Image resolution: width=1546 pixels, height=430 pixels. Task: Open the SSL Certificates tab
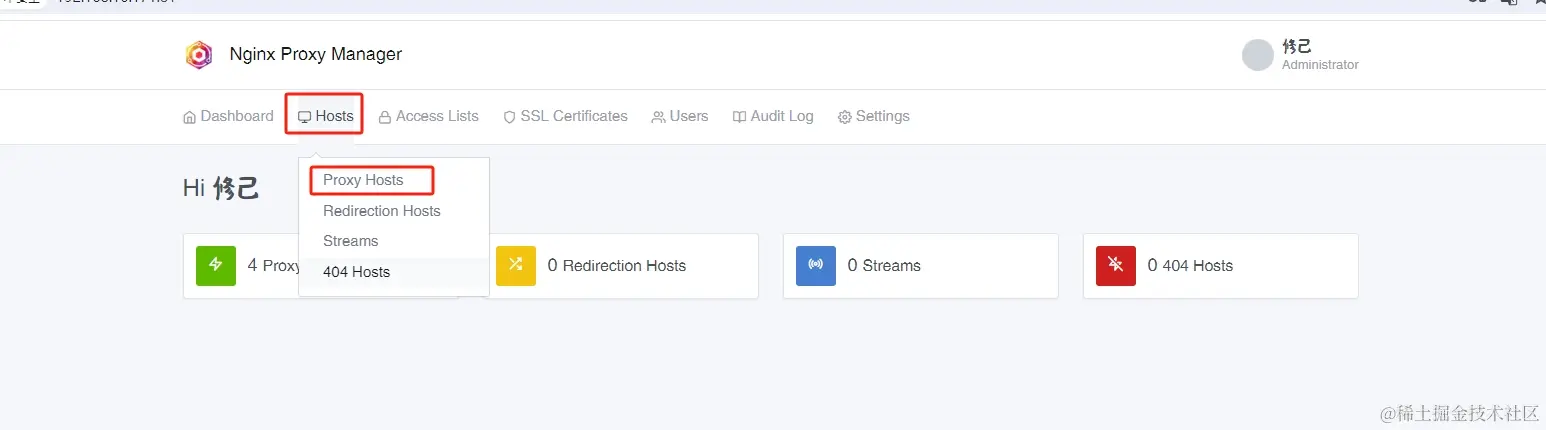(565, 116)
